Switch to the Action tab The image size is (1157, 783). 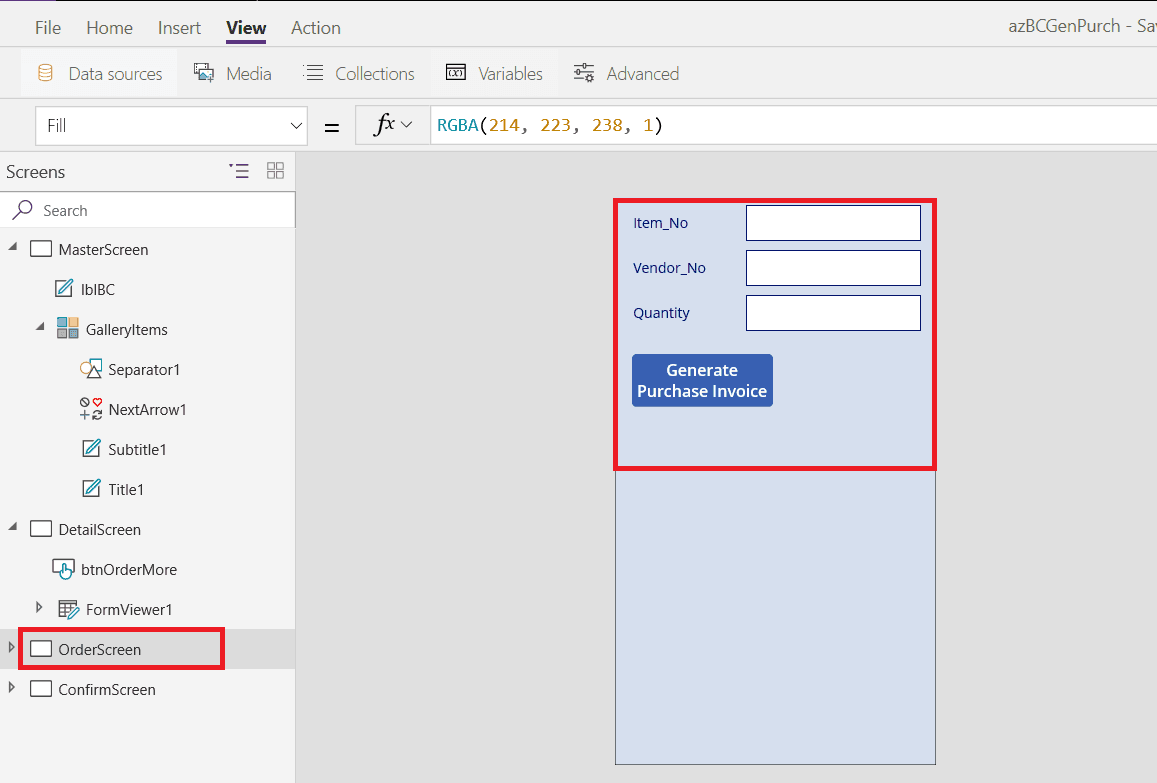pos(316,28)
